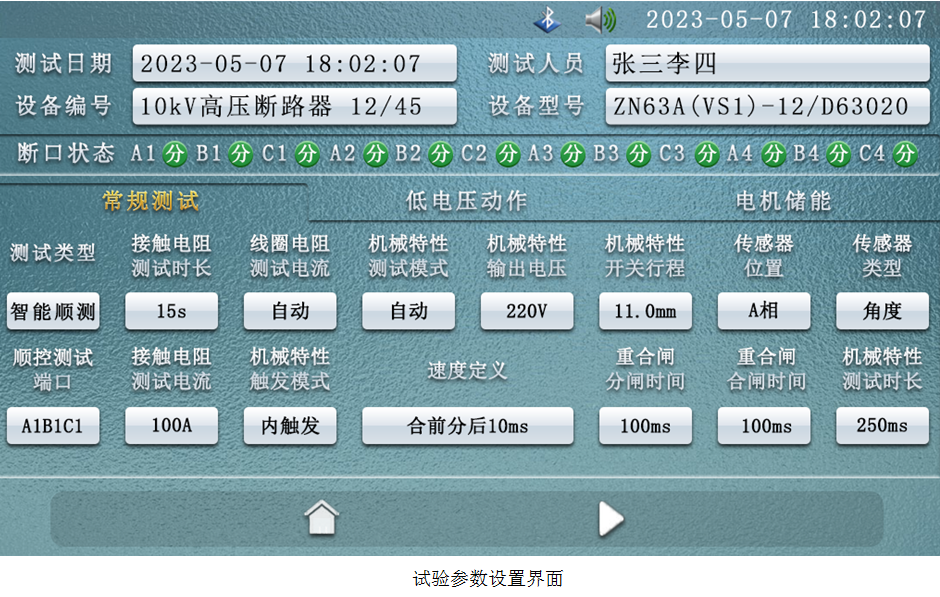Select the B2 breaker status indicator
The image size is (940, 597).
point(440,154)
